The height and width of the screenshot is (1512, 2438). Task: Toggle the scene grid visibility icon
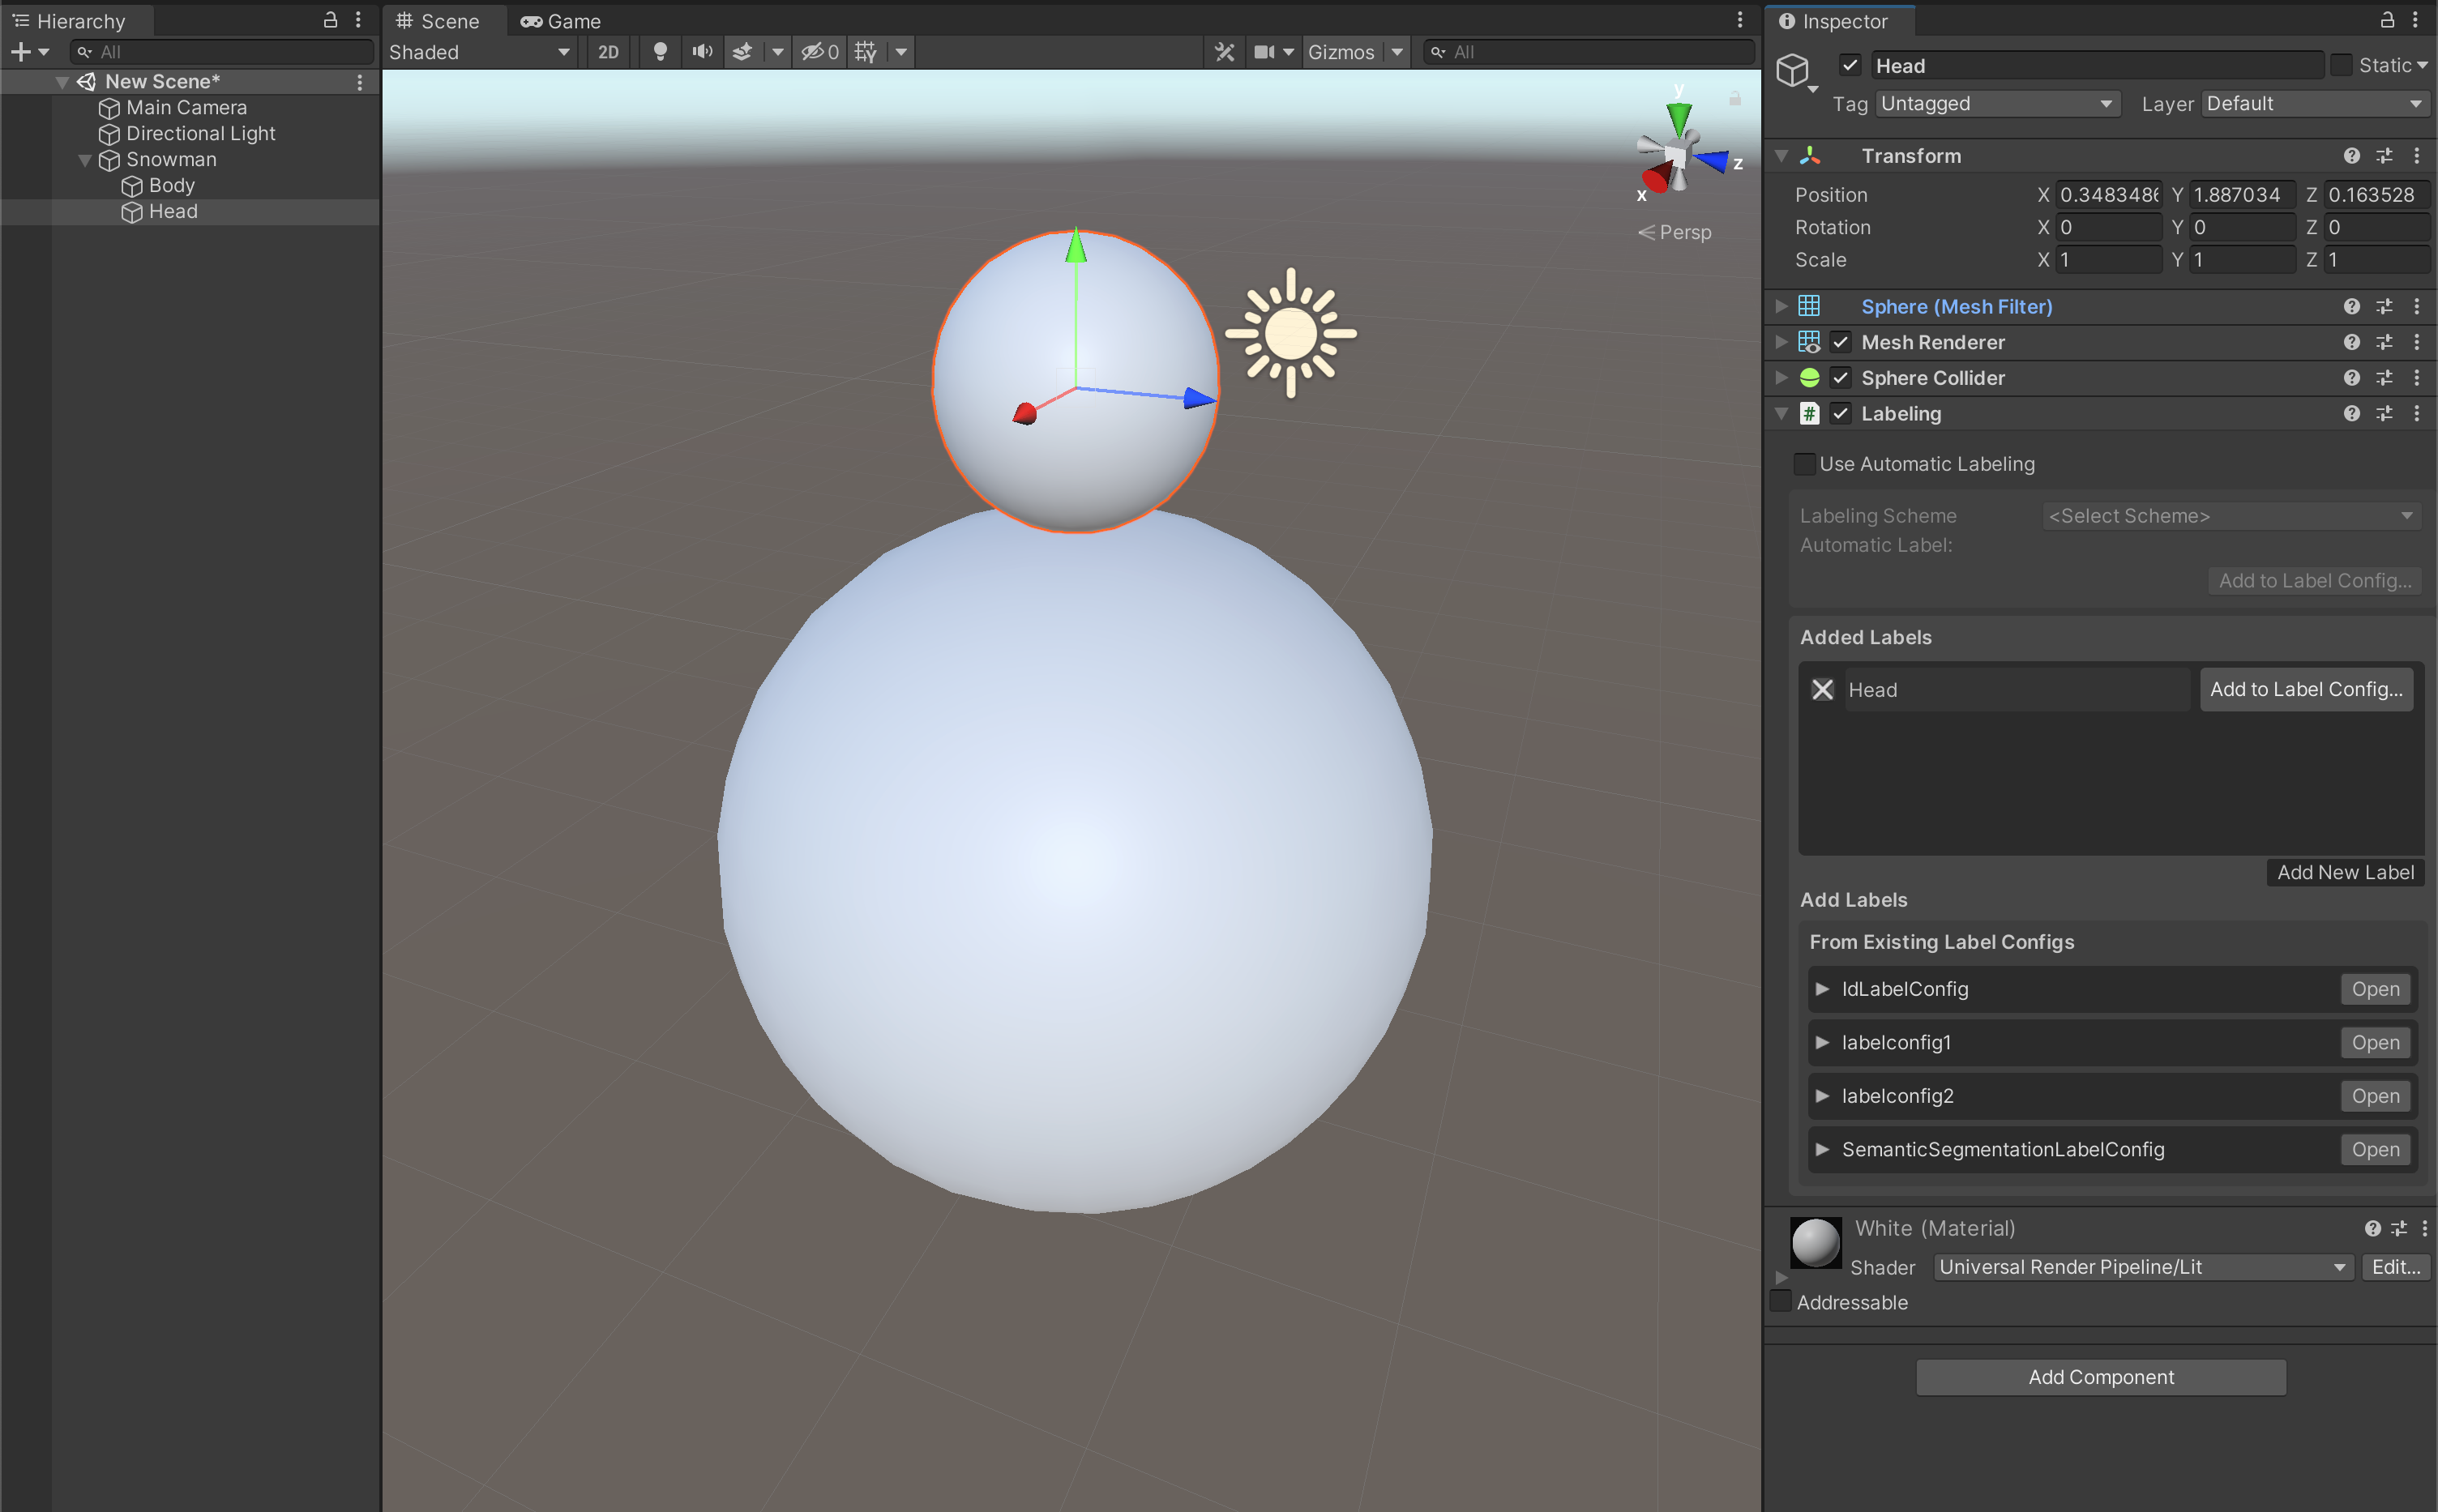tap(866, 52)
